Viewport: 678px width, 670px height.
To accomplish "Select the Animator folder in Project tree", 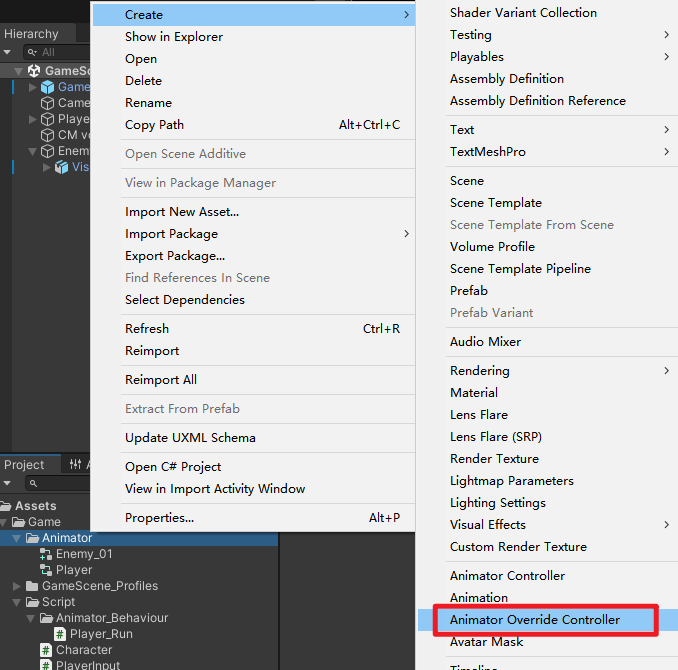I will tap(66, 538).
